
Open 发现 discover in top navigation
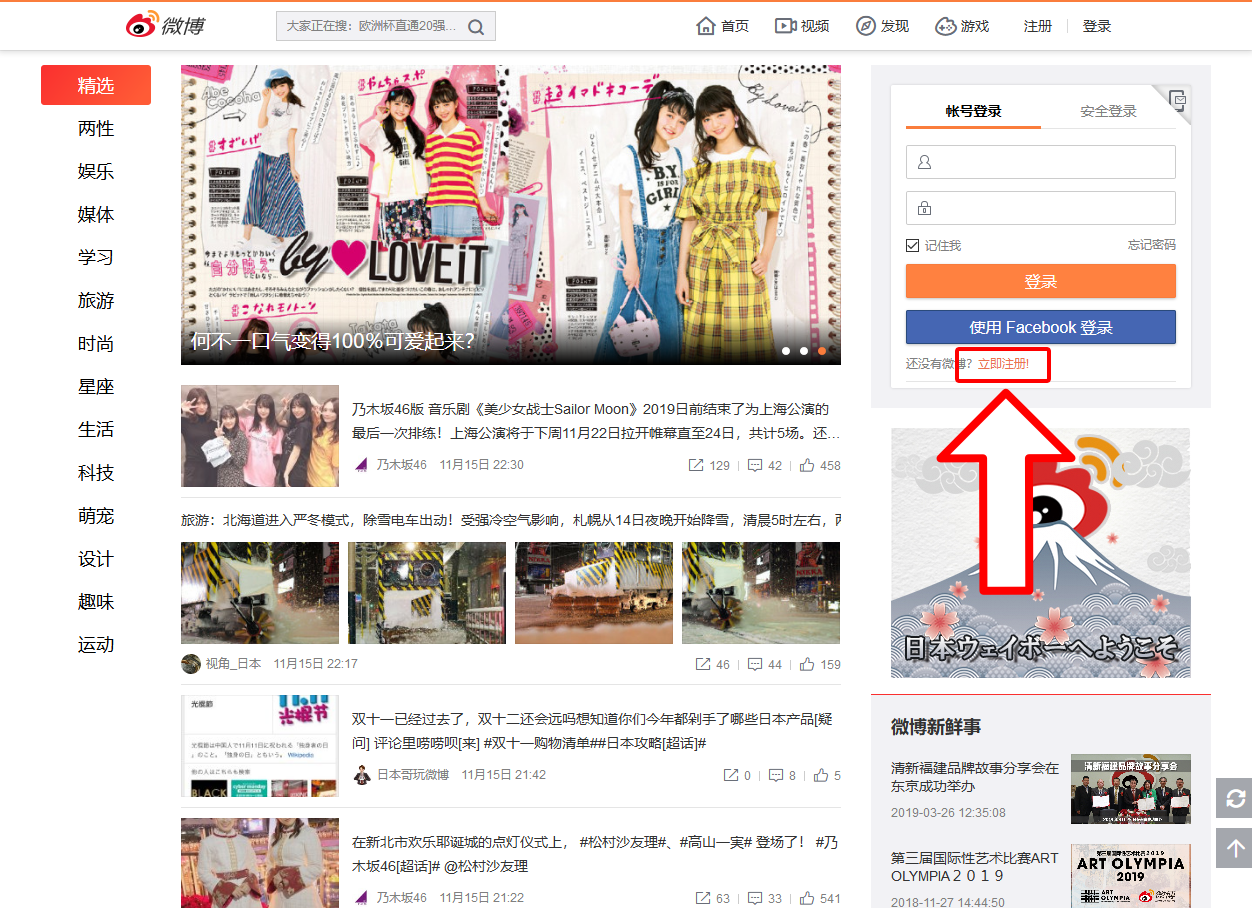tap(882, 26)
